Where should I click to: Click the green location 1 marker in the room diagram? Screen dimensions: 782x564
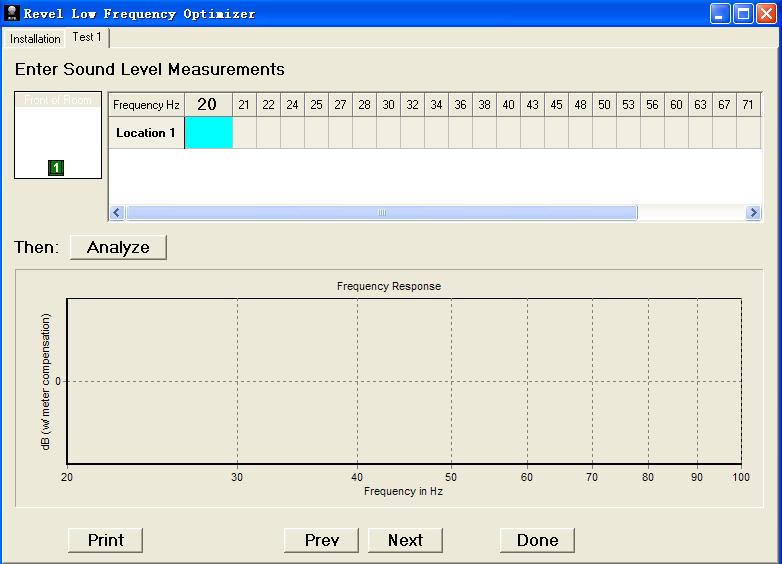click(56, 168)
